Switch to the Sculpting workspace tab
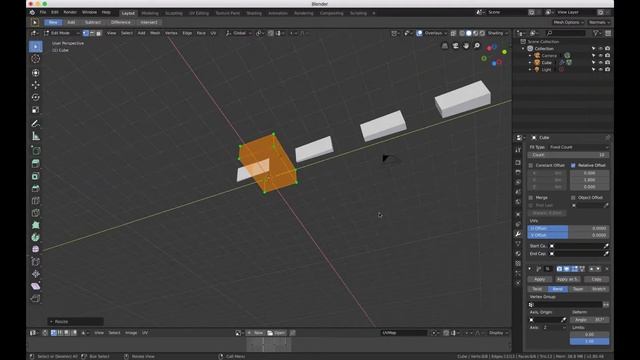This screenshot has width=640, height=360. coord(173,13)
